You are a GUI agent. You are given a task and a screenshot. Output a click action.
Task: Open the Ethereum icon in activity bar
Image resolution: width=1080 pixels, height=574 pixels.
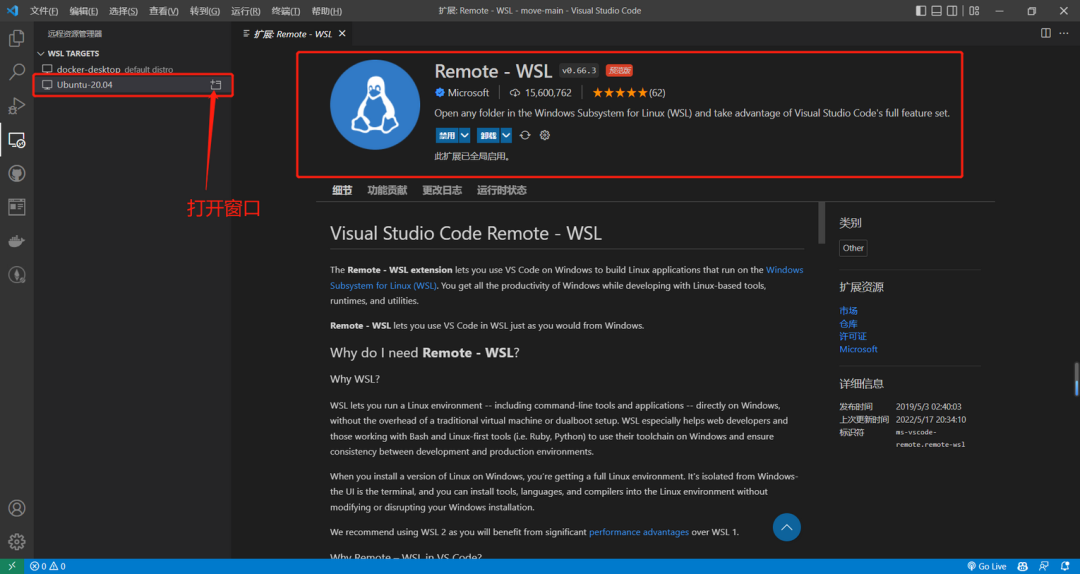pos(17,275)
